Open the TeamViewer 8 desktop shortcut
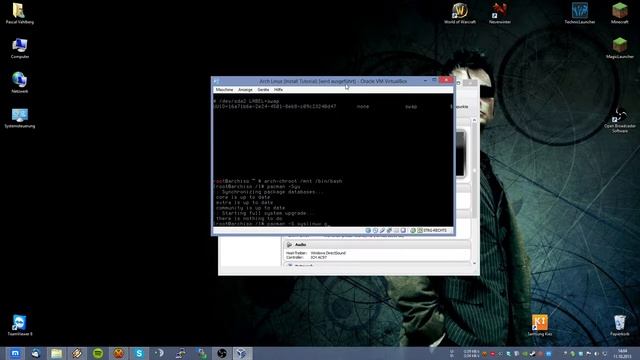 [x=20, y=325]
